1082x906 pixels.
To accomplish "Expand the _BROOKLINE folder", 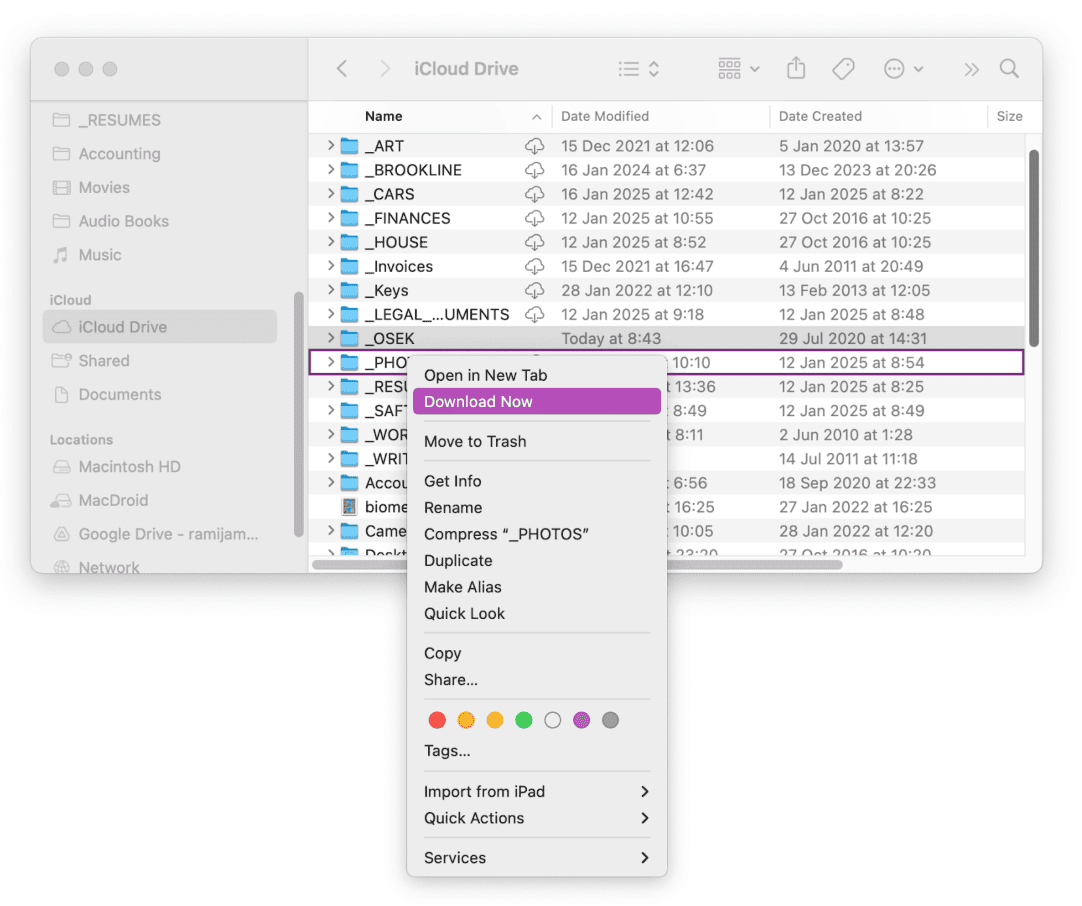I will click(x=331, y=170).
